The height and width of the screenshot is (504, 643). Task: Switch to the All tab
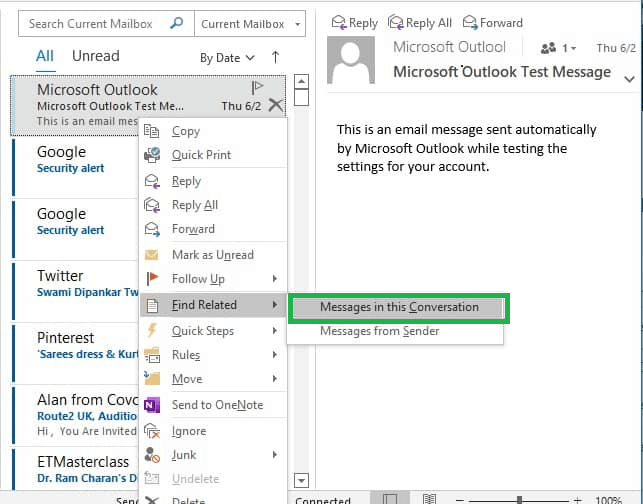(x=45, y=56)
